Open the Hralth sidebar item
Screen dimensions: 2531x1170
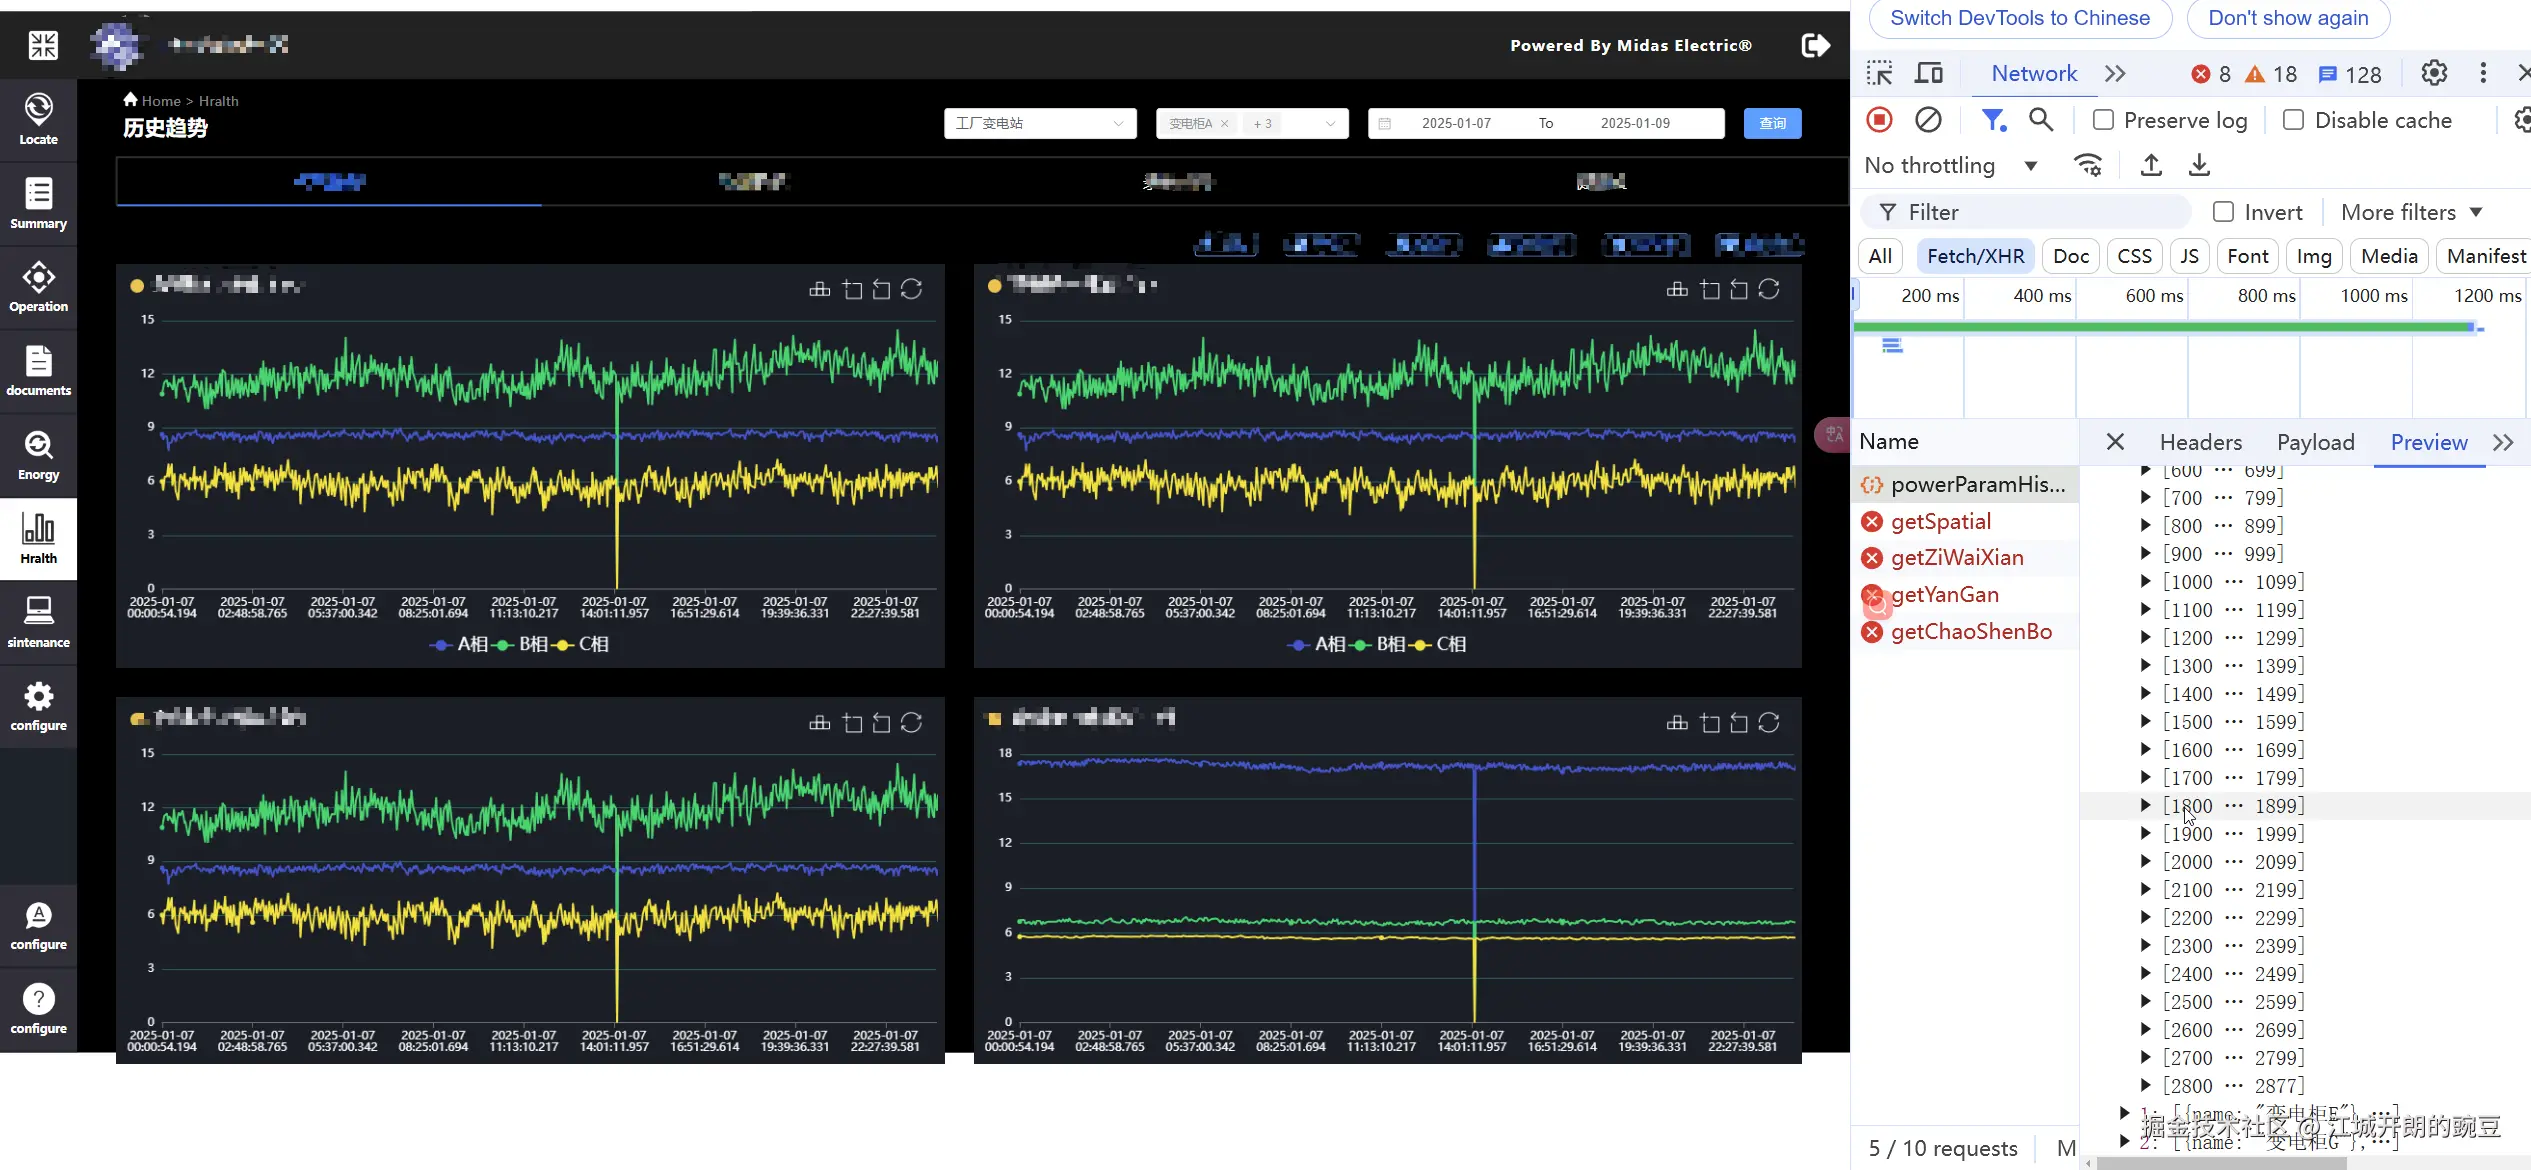[x=38, y=539]
